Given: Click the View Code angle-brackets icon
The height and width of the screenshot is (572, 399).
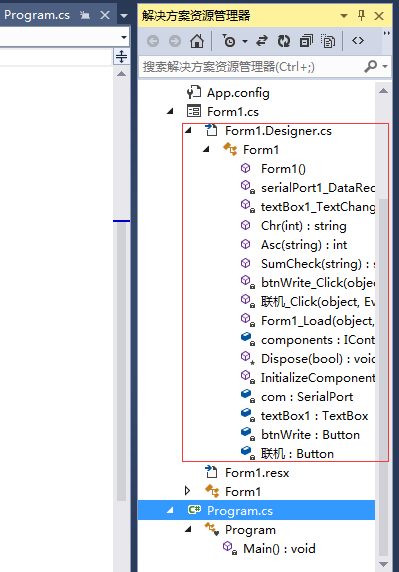Looking at the screenshot, I should 358,40.
